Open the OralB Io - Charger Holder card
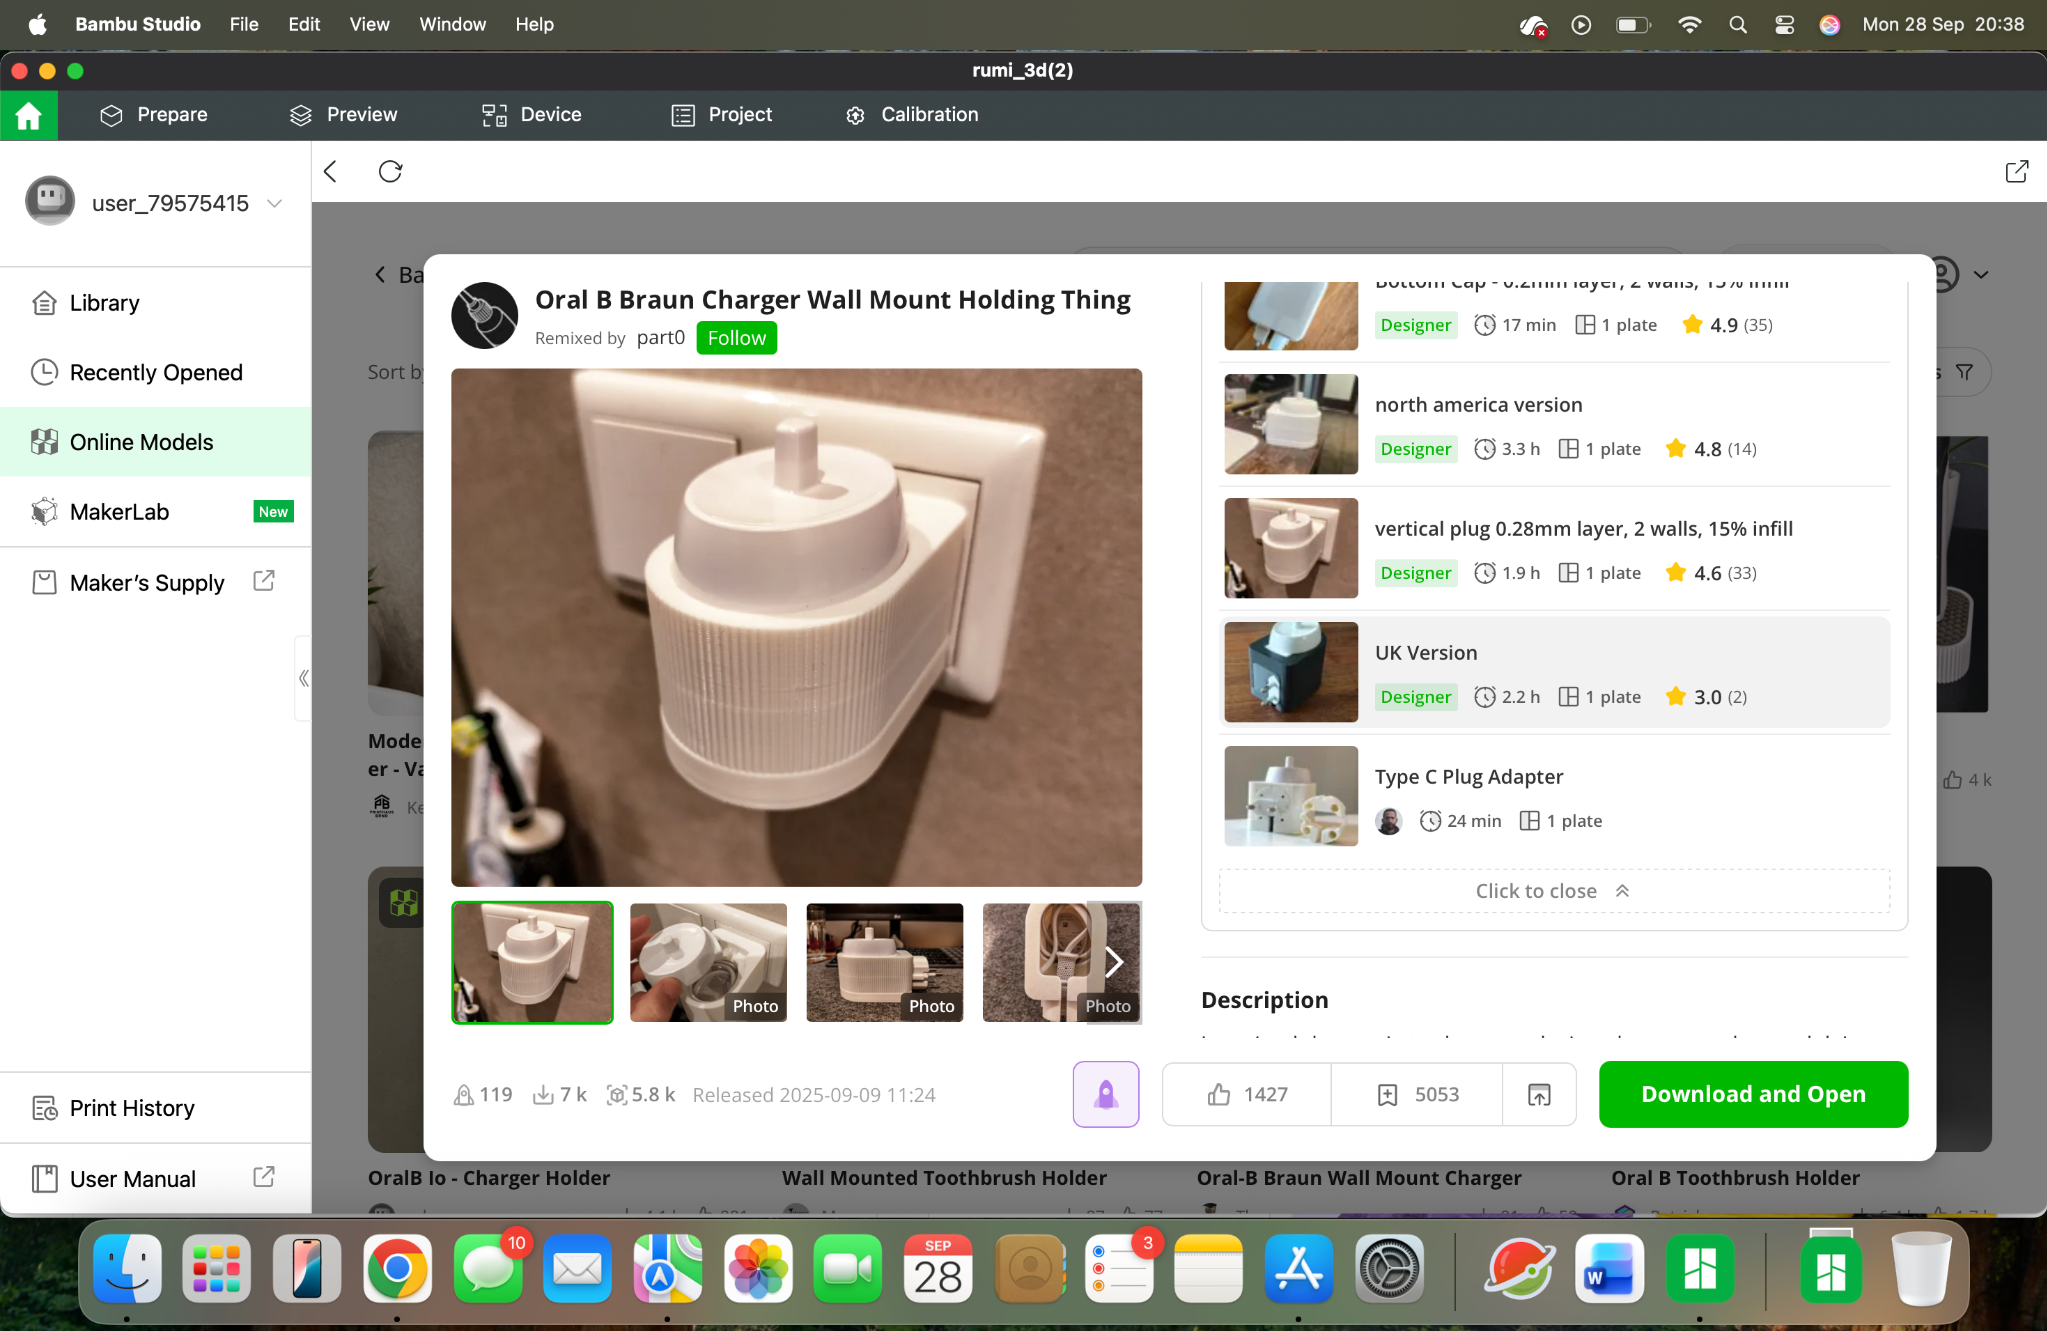Screen dimensions: 2047x1331 point(489,1178)
